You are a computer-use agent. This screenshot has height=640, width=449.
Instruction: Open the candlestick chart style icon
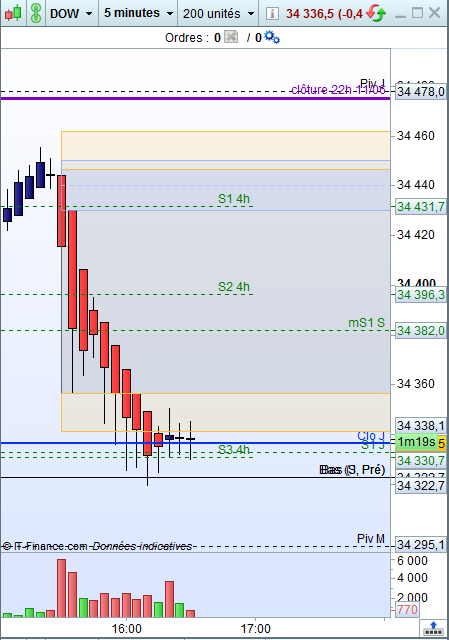coord(13,13)
